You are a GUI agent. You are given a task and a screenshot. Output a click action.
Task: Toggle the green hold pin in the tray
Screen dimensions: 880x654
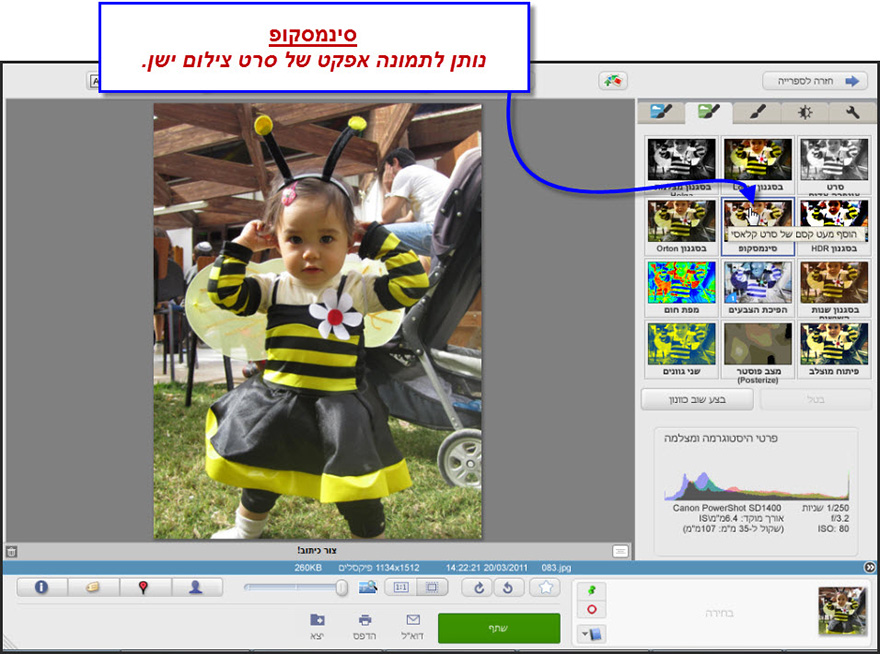click(x=593, y=588)
